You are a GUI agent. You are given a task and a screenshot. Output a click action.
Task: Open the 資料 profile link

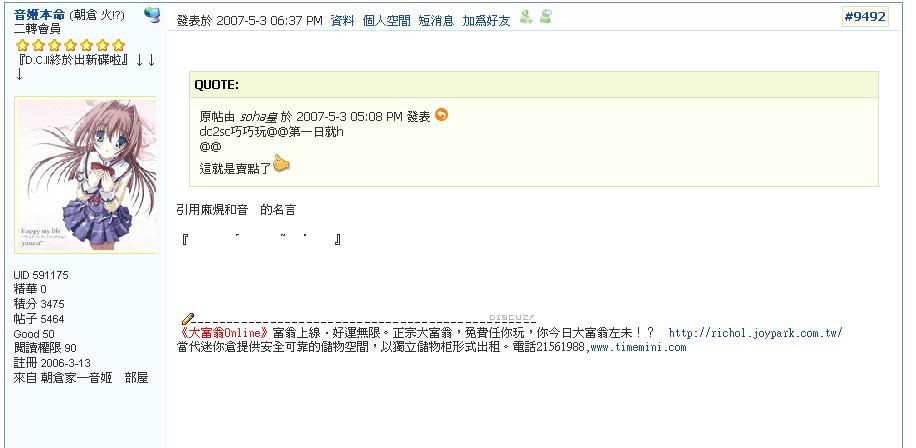point(342,21)
